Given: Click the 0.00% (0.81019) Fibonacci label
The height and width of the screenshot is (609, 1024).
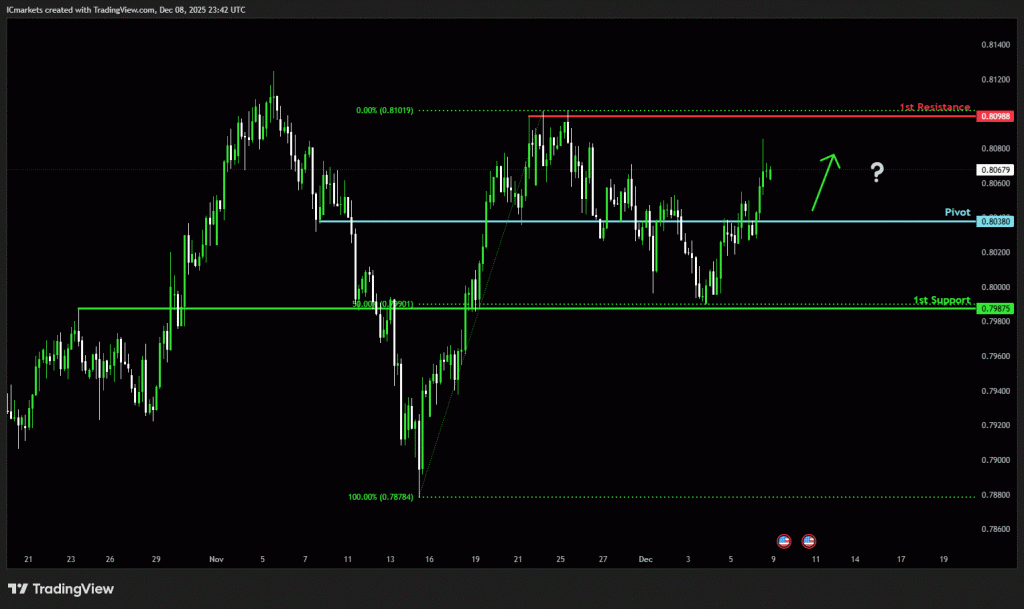Looking at the screenshot, I should tap(384, 110).
